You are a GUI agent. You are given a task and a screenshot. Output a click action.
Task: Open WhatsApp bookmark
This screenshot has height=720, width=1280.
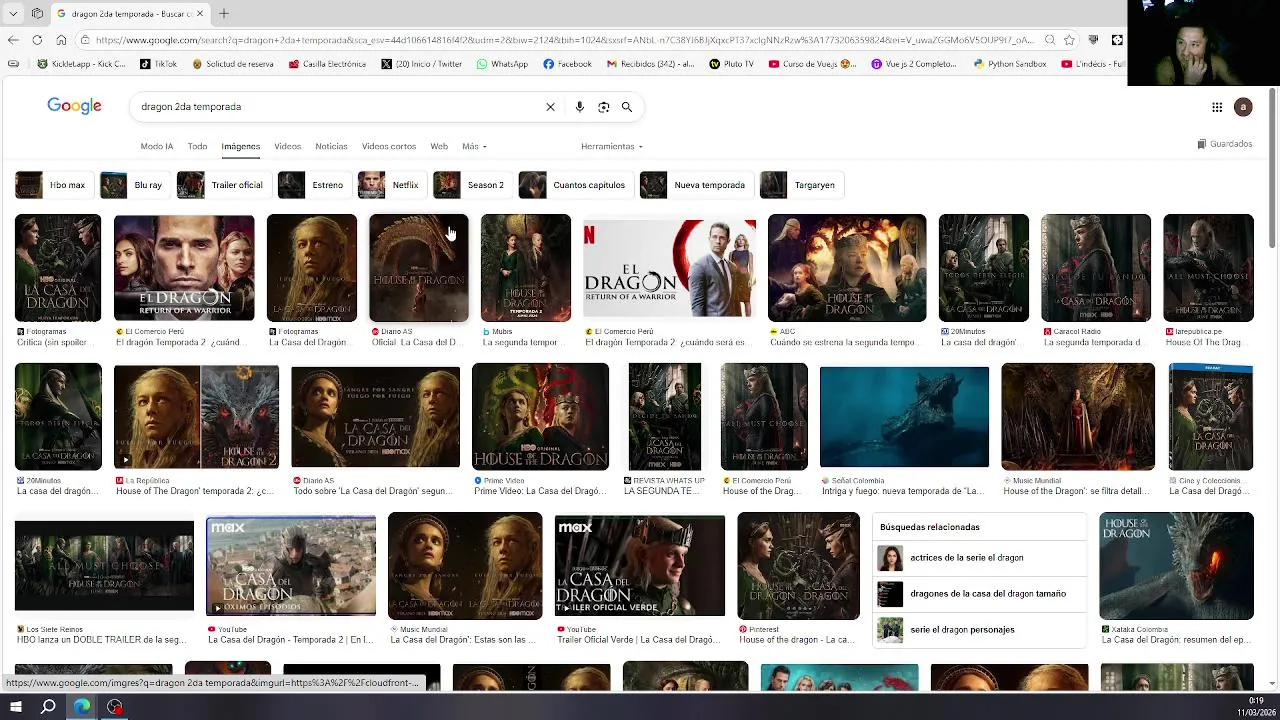pyautogui.click(x=502, y=64)
